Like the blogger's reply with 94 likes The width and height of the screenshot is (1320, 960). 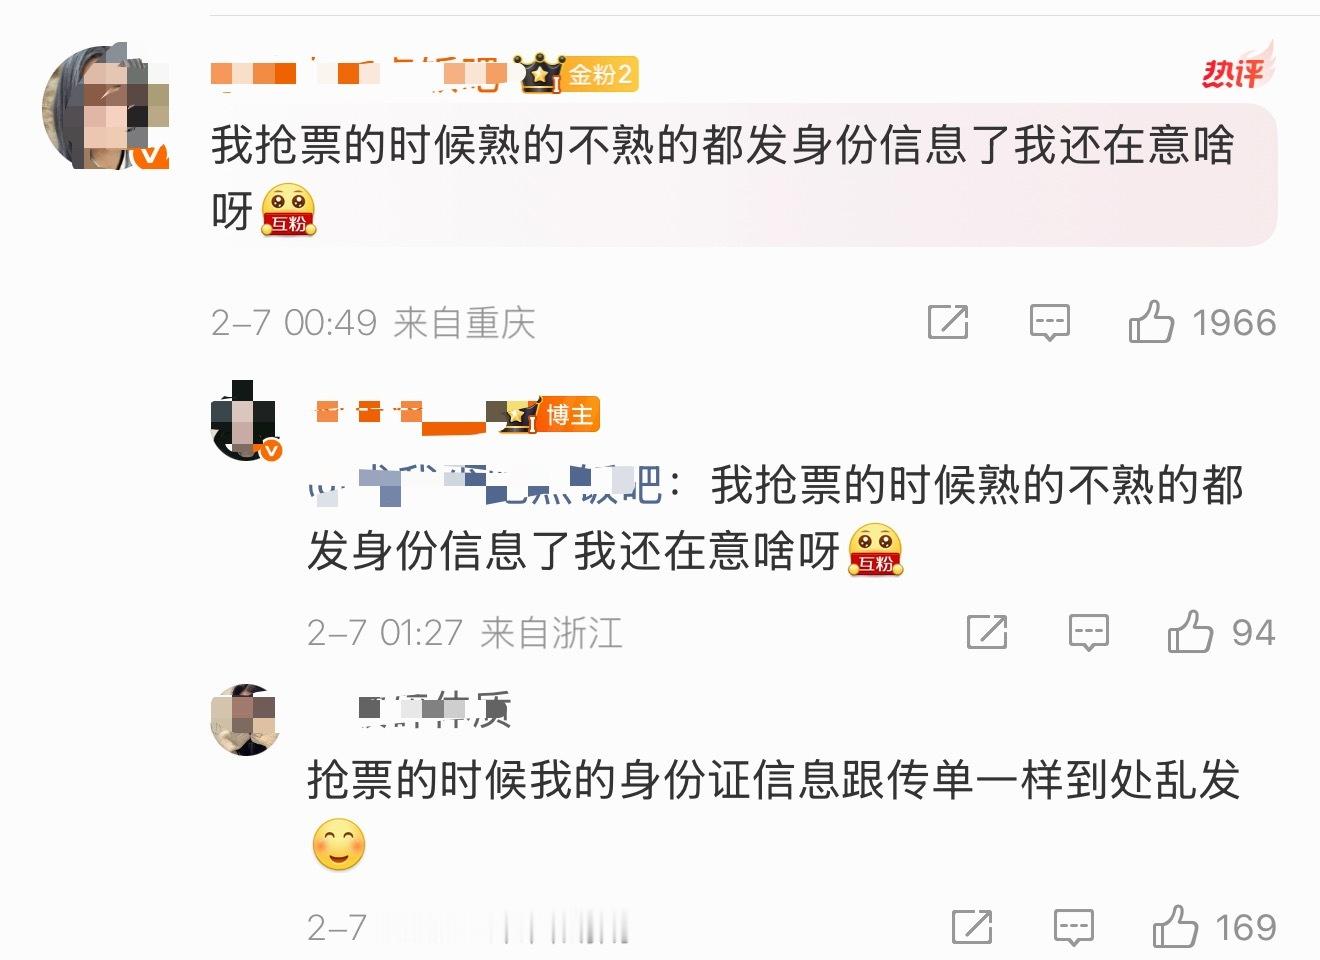(x=1190, y=632)
